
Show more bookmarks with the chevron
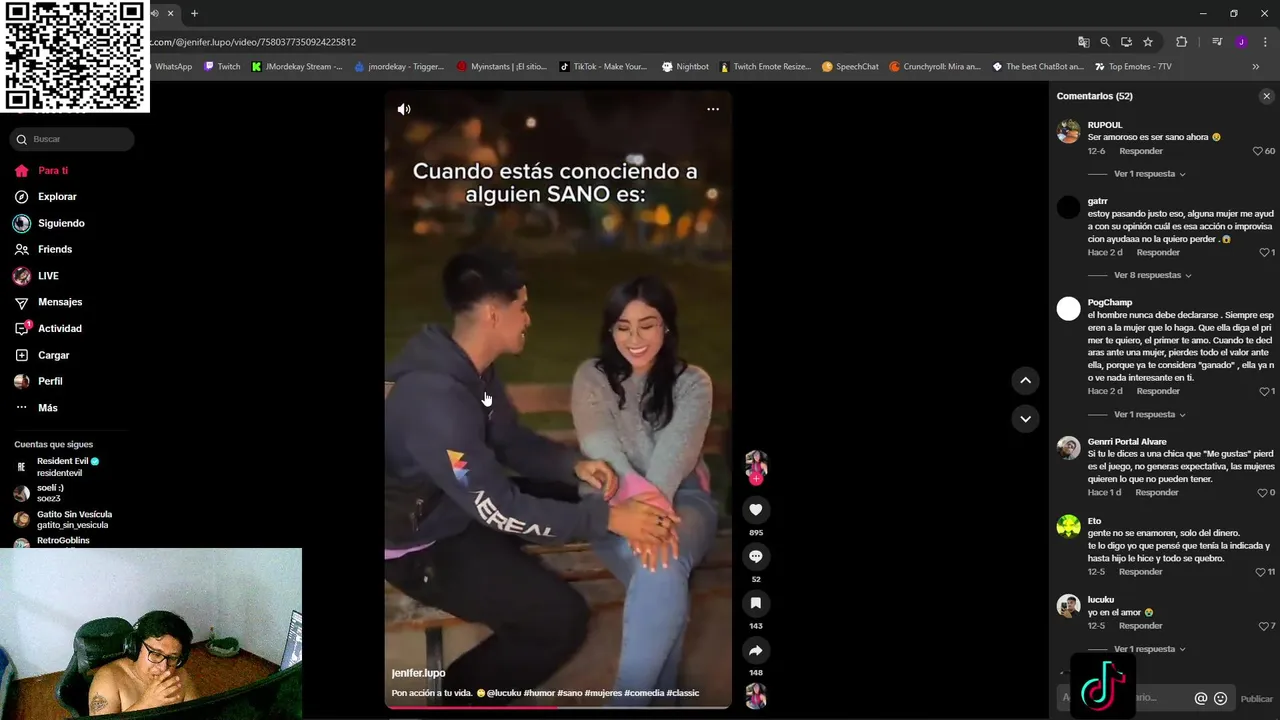(x=1256, y=67)
